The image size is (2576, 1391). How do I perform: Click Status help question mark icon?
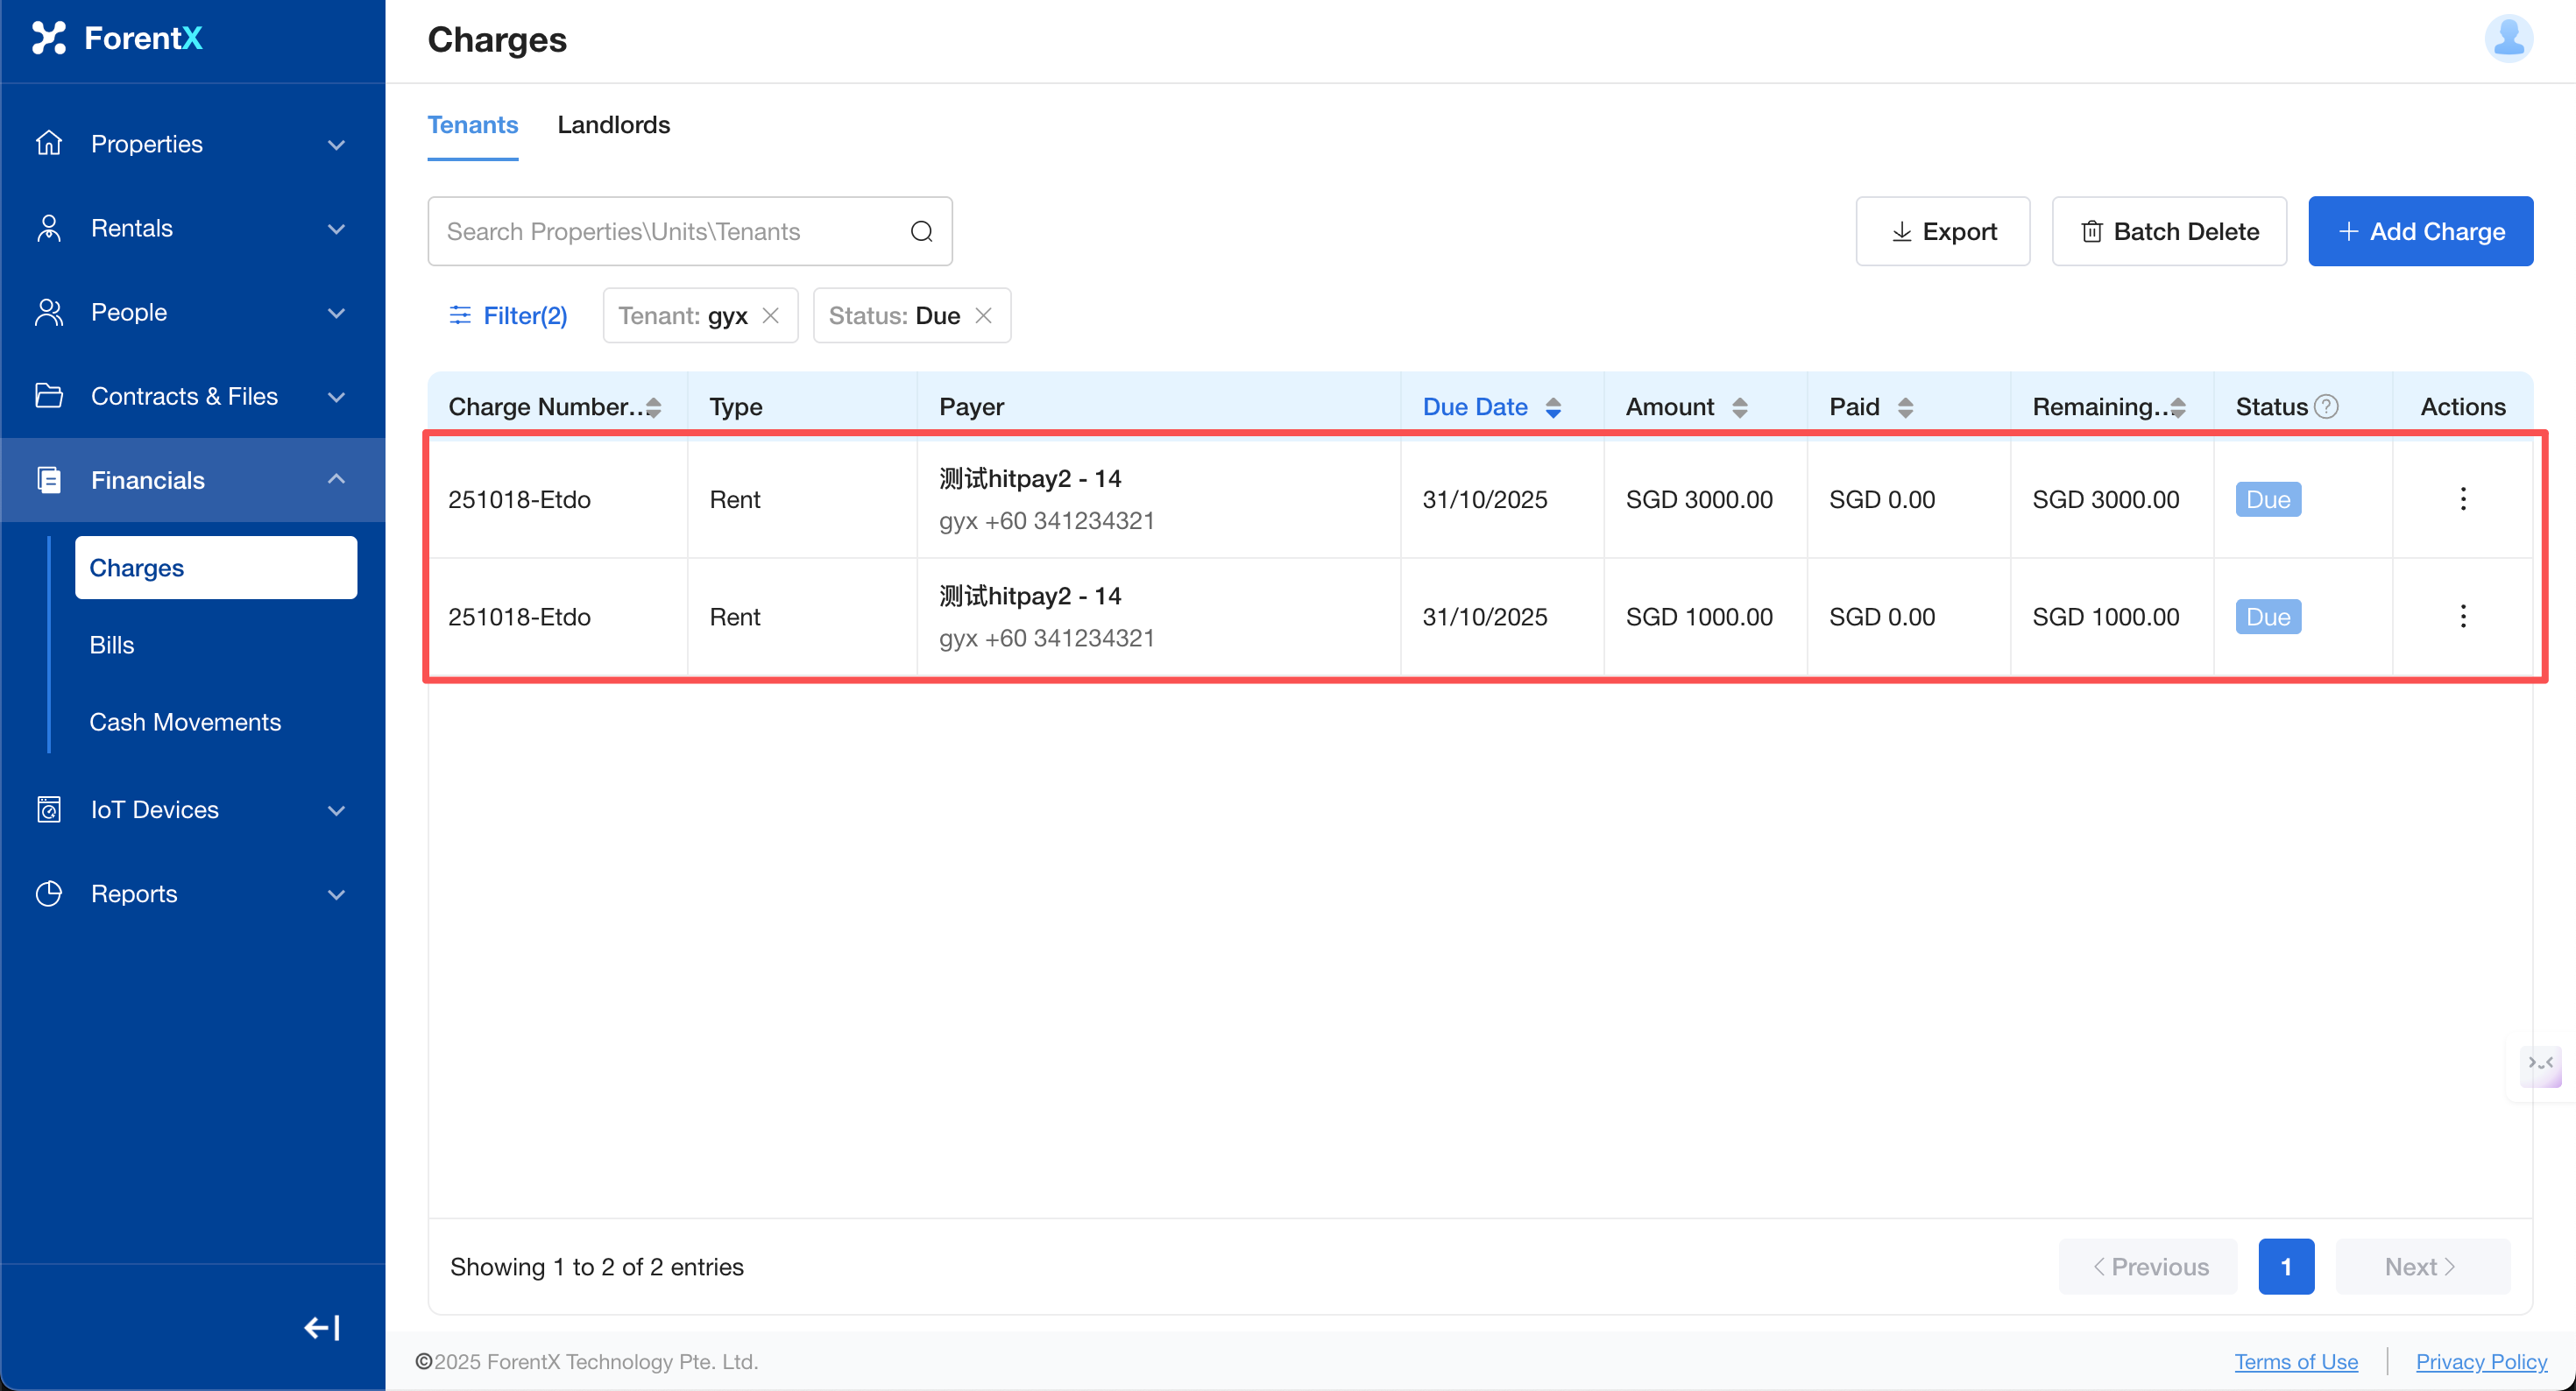click(x=2327, y=406)
